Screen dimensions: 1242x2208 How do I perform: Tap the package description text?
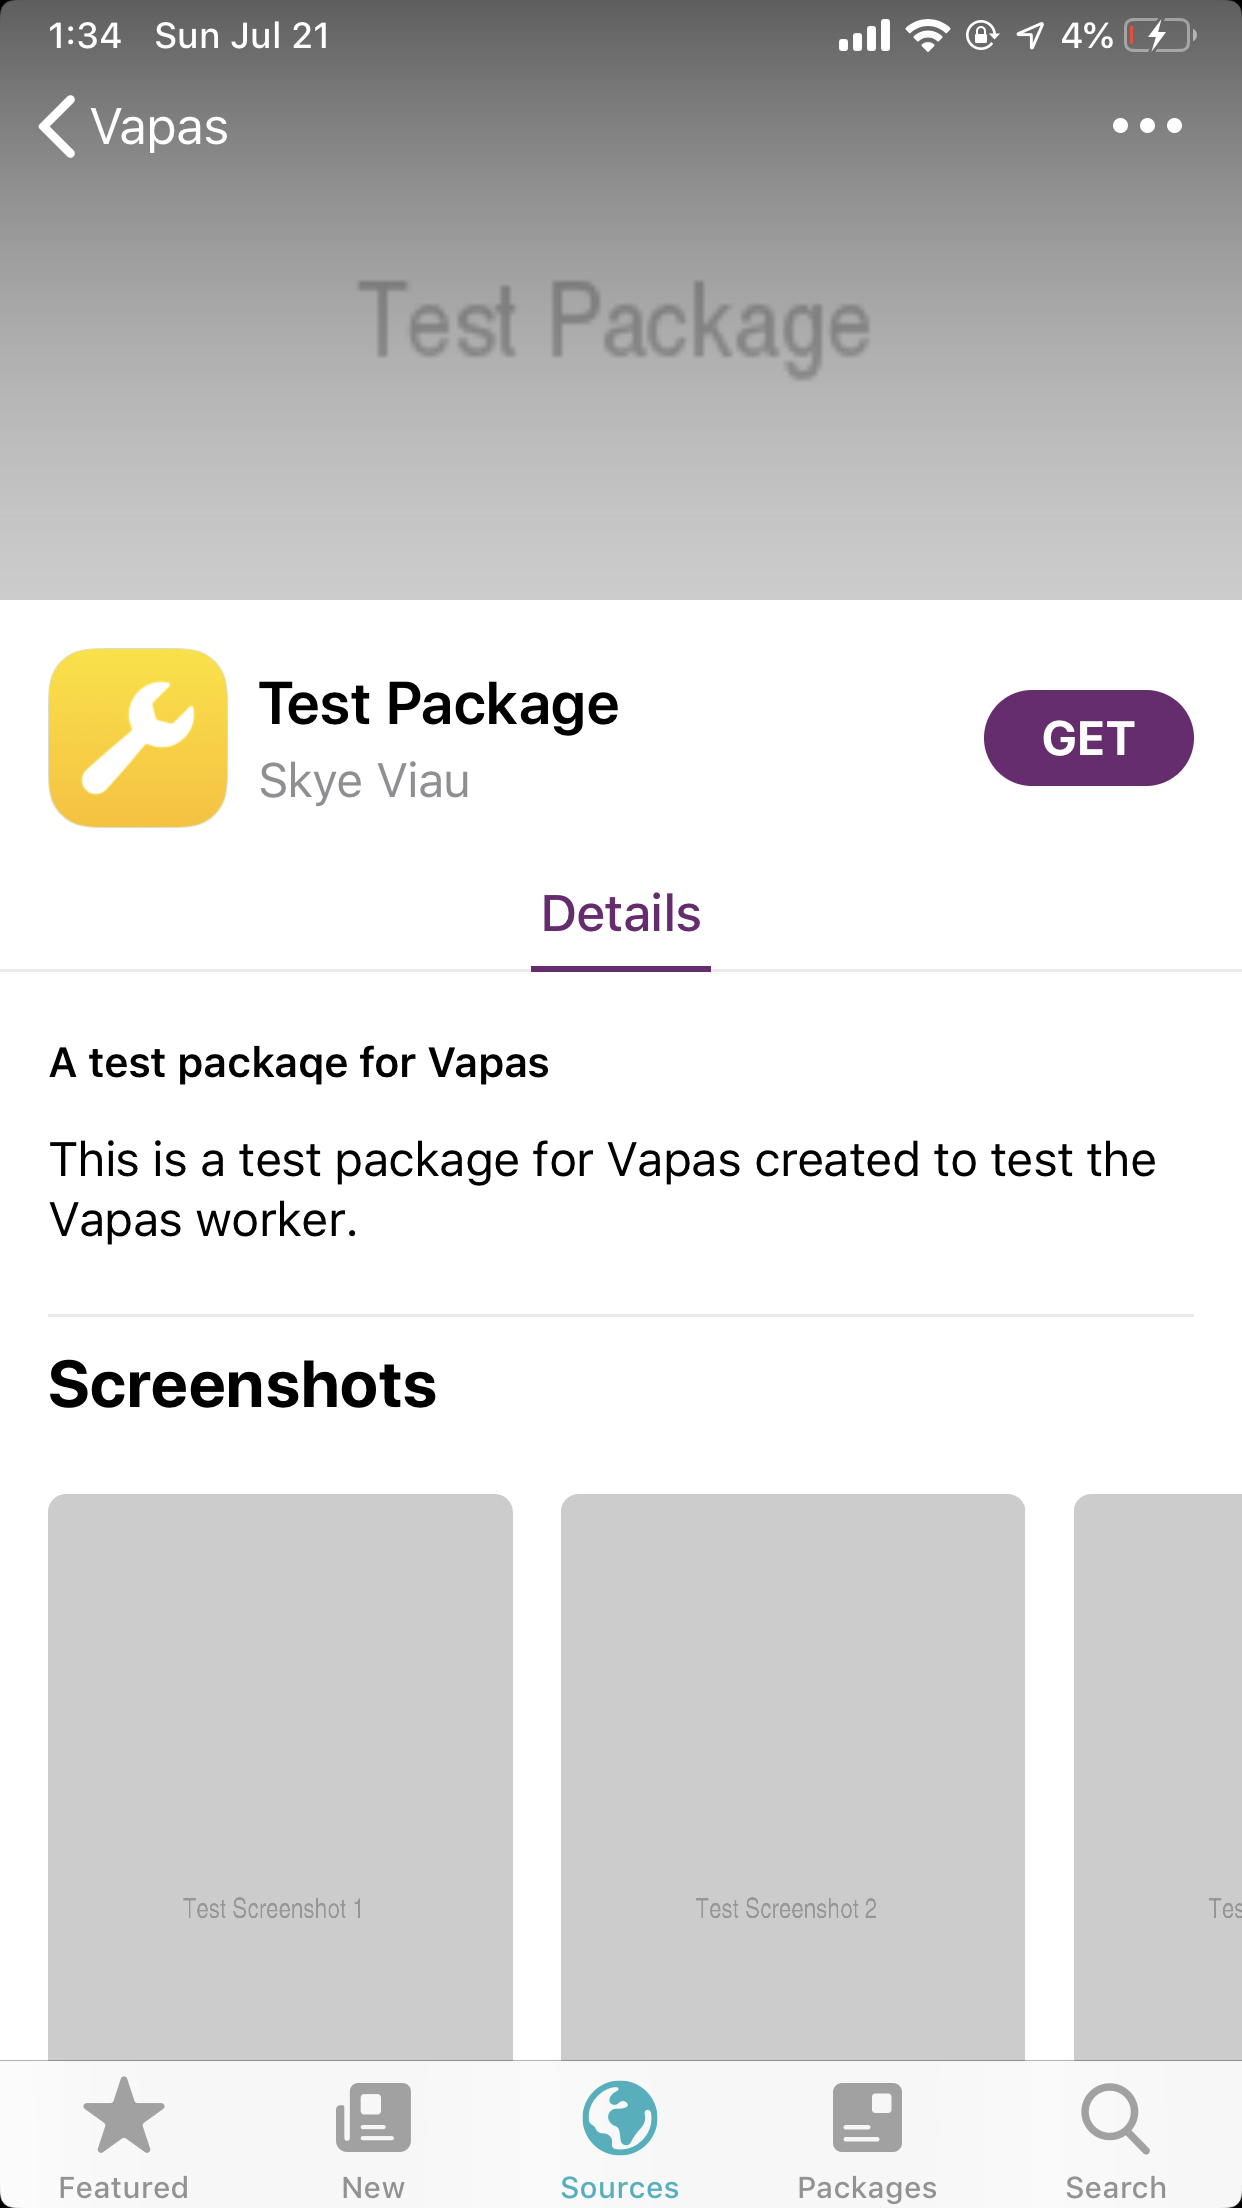point(603,1189)
